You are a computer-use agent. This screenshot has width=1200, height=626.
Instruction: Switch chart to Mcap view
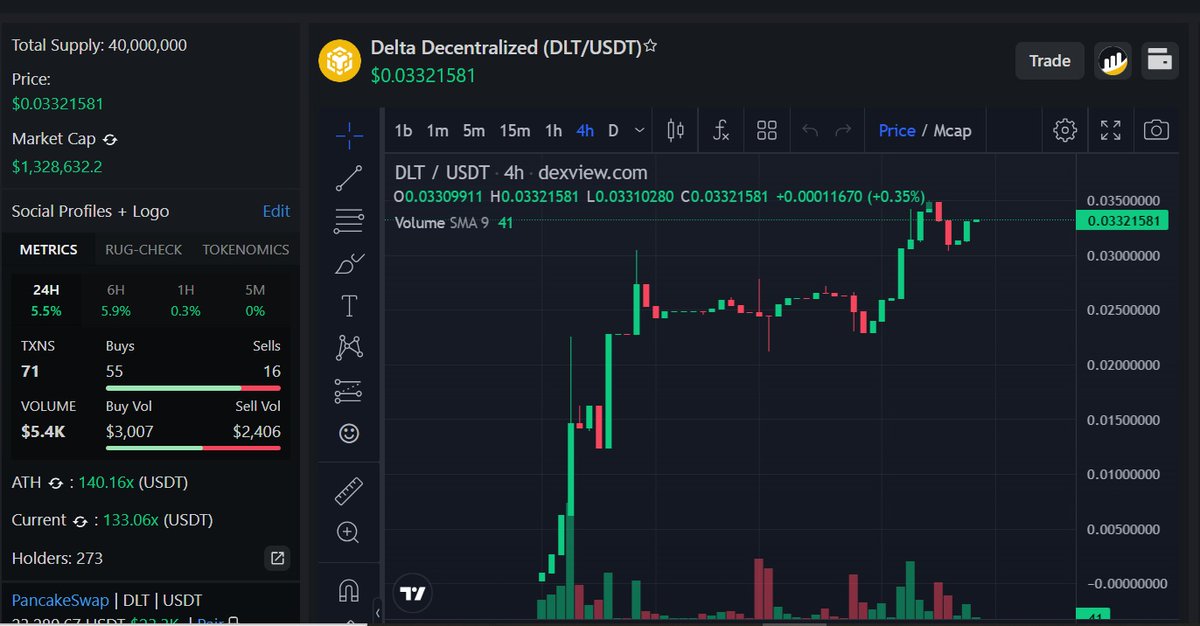coord(952,130)
